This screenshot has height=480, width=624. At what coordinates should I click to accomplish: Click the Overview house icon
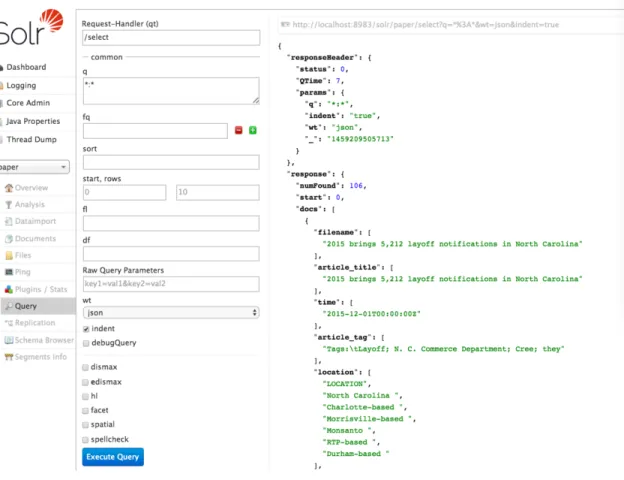(x=9, y=188)
